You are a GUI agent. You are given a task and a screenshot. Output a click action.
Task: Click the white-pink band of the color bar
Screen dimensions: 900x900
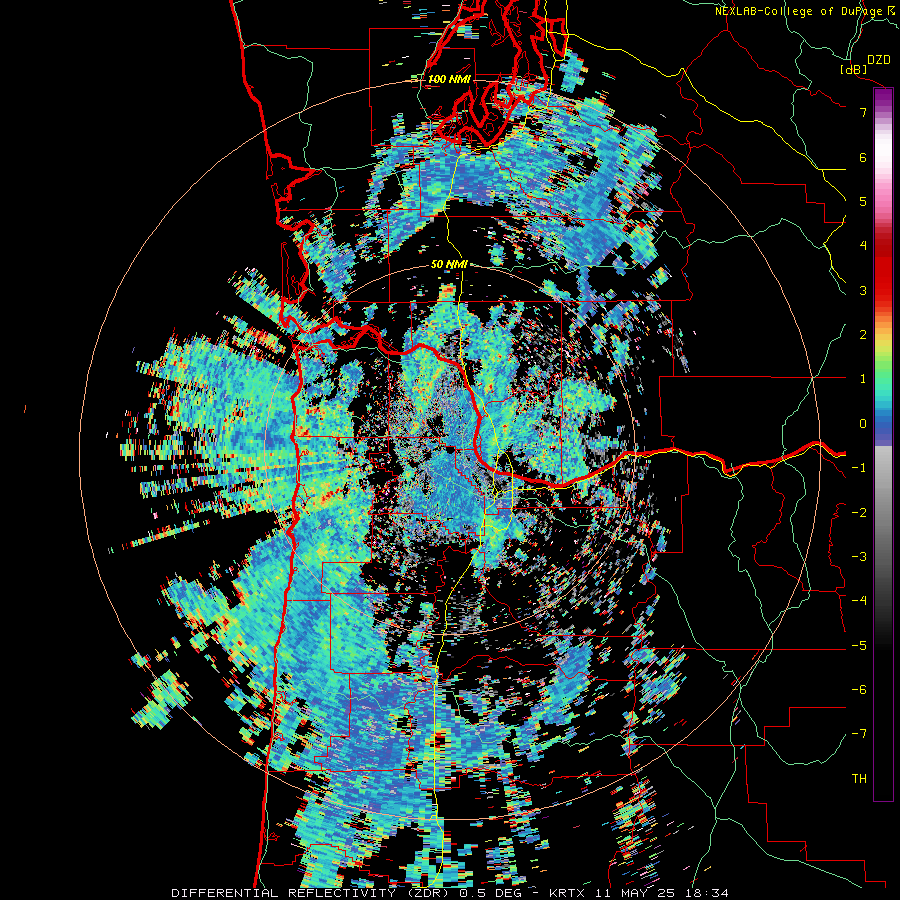coord(883,166)
